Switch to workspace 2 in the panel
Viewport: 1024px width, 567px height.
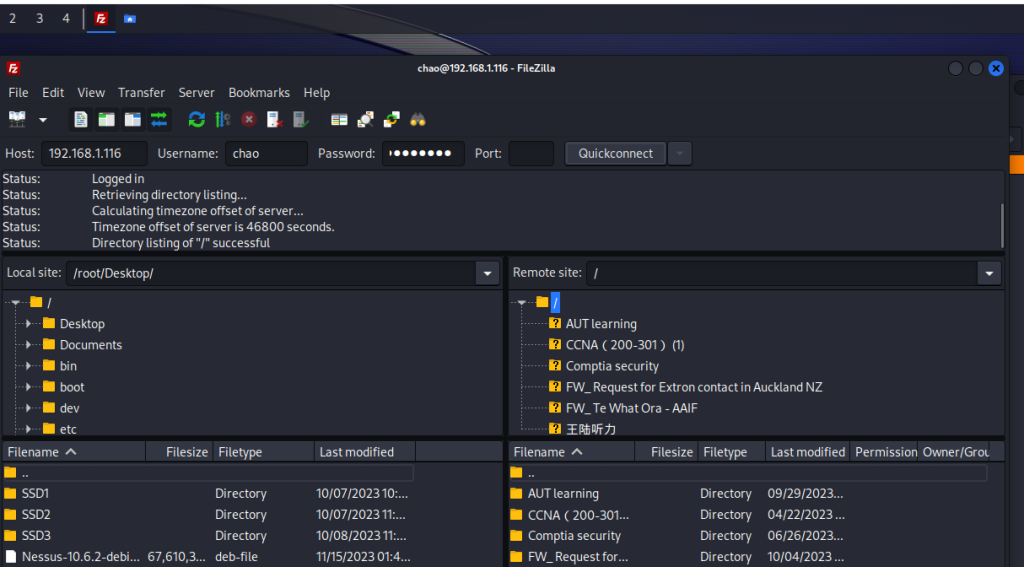click(x=12, y=19)
